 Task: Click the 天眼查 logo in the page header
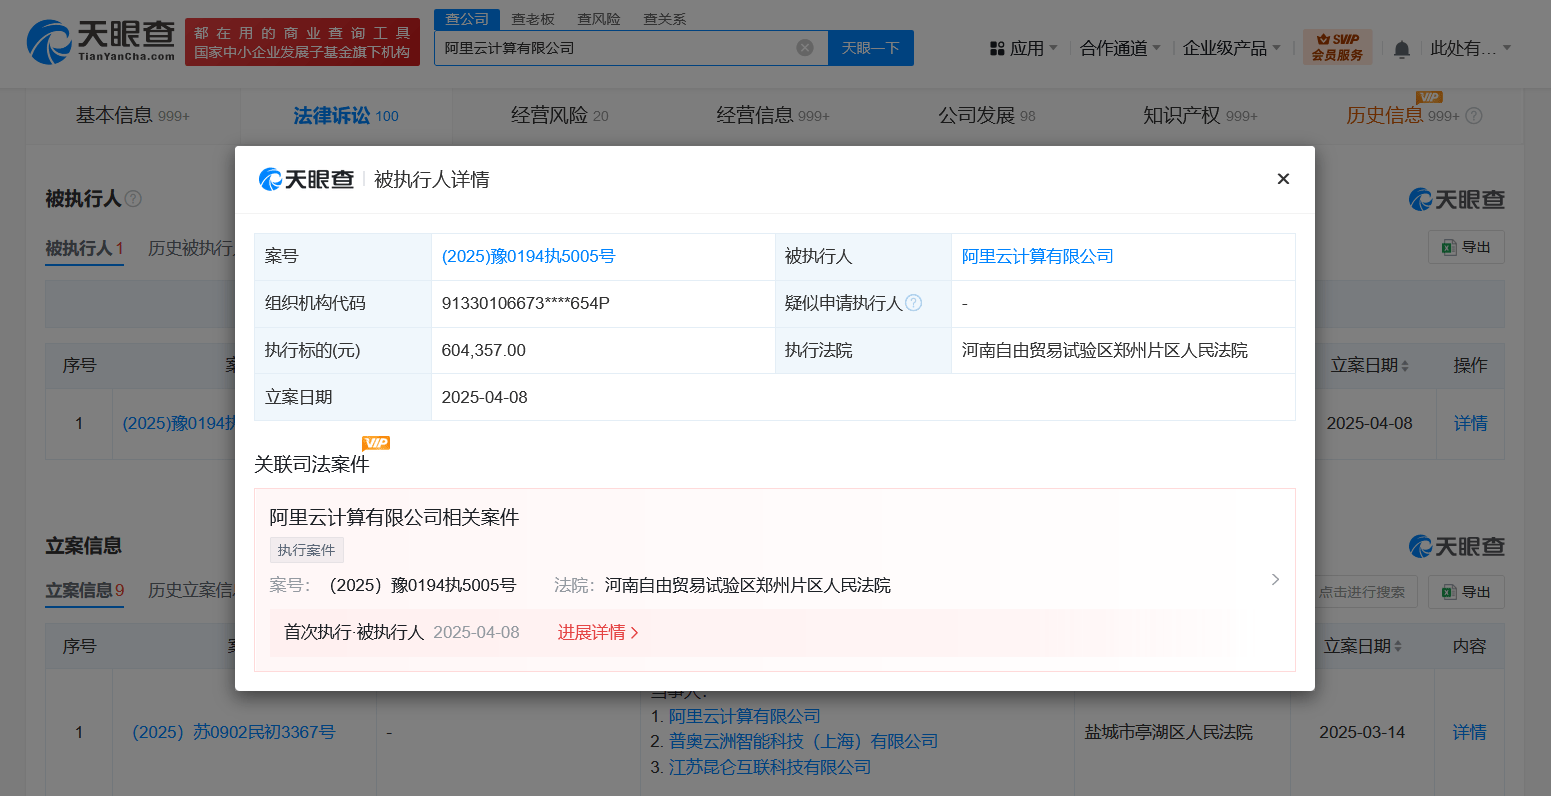point(100,41)
